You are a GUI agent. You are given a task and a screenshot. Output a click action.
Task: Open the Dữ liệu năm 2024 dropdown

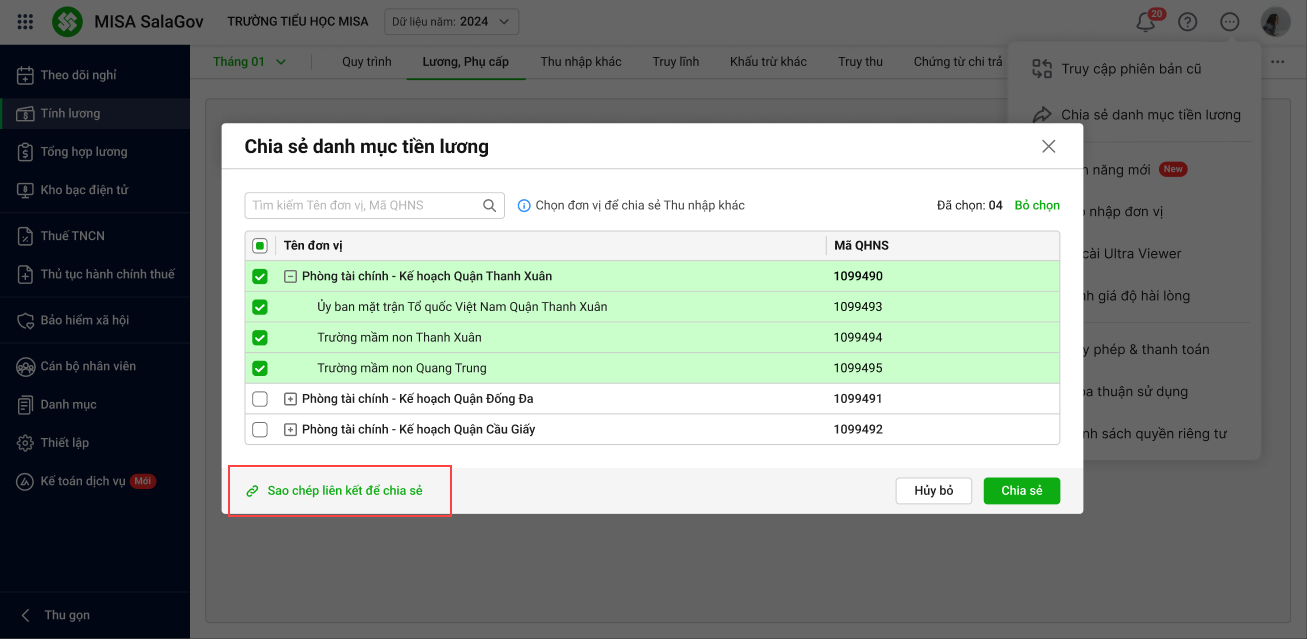451,22
